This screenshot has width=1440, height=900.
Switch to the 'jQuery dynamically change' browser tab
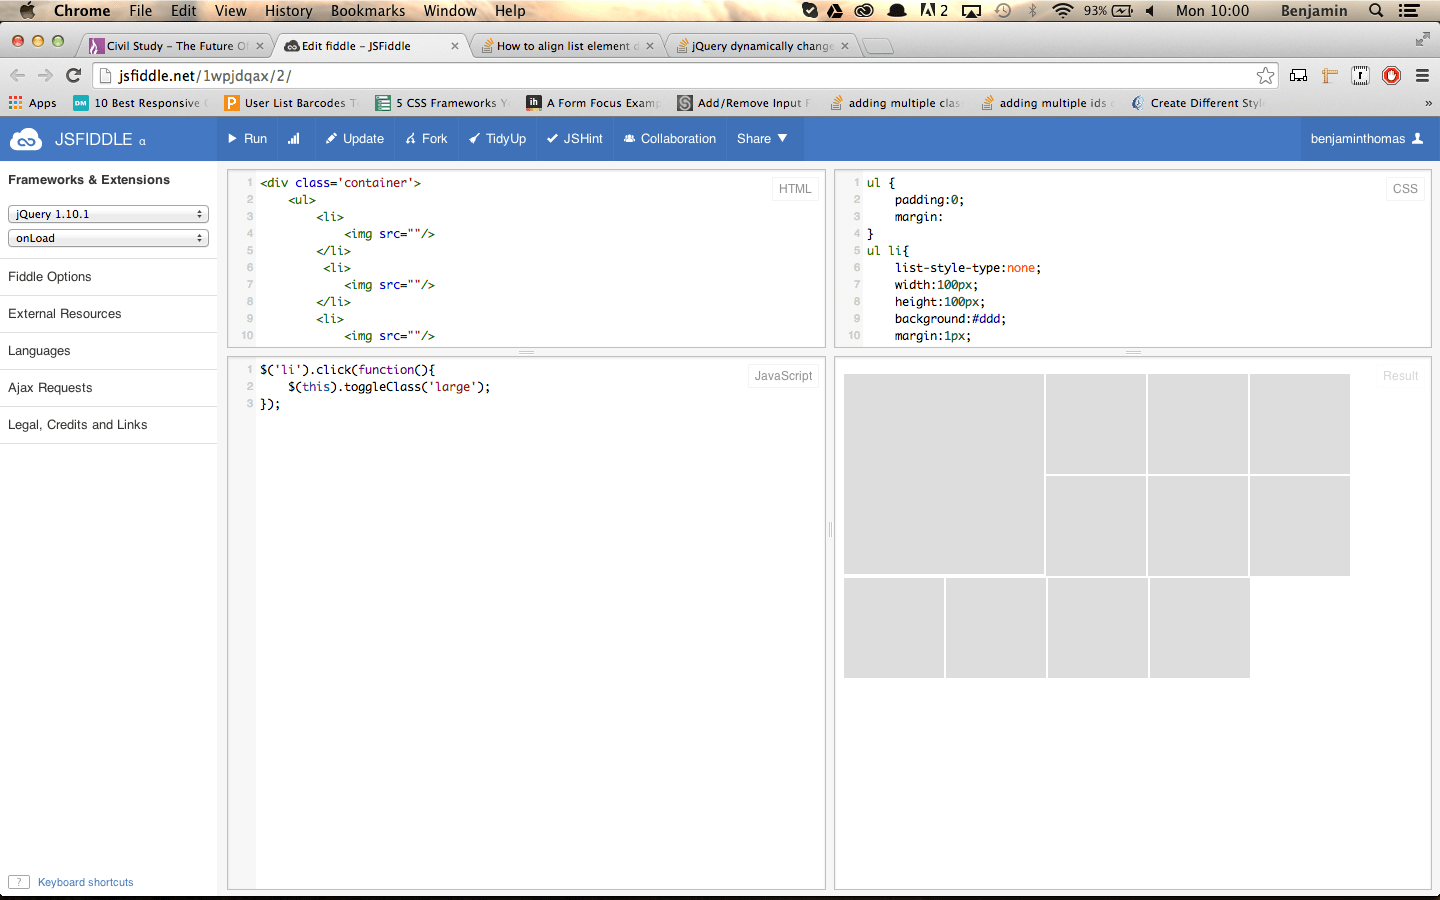760,45
